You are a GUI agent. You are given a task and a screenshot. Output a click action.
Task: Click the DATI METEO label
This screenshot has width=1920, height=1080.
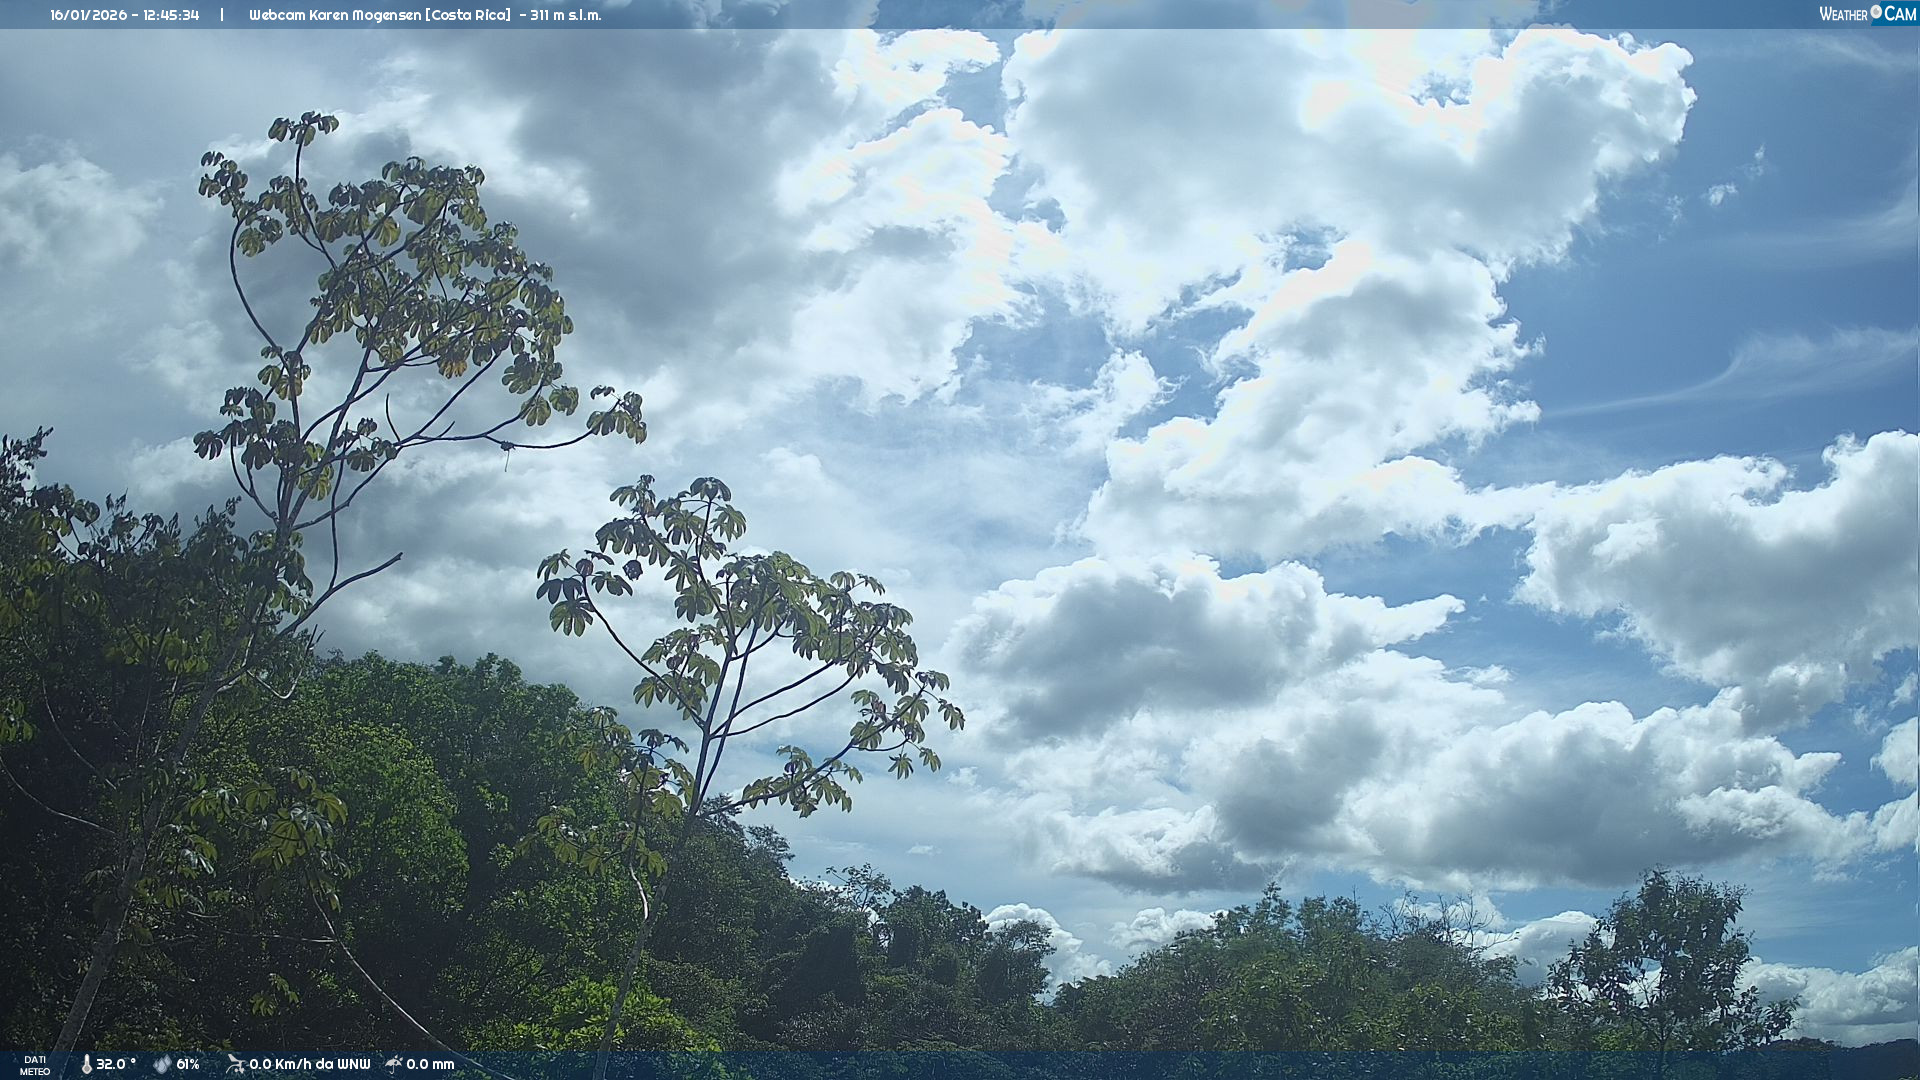pyautogui.click(x=35, y=1066)
